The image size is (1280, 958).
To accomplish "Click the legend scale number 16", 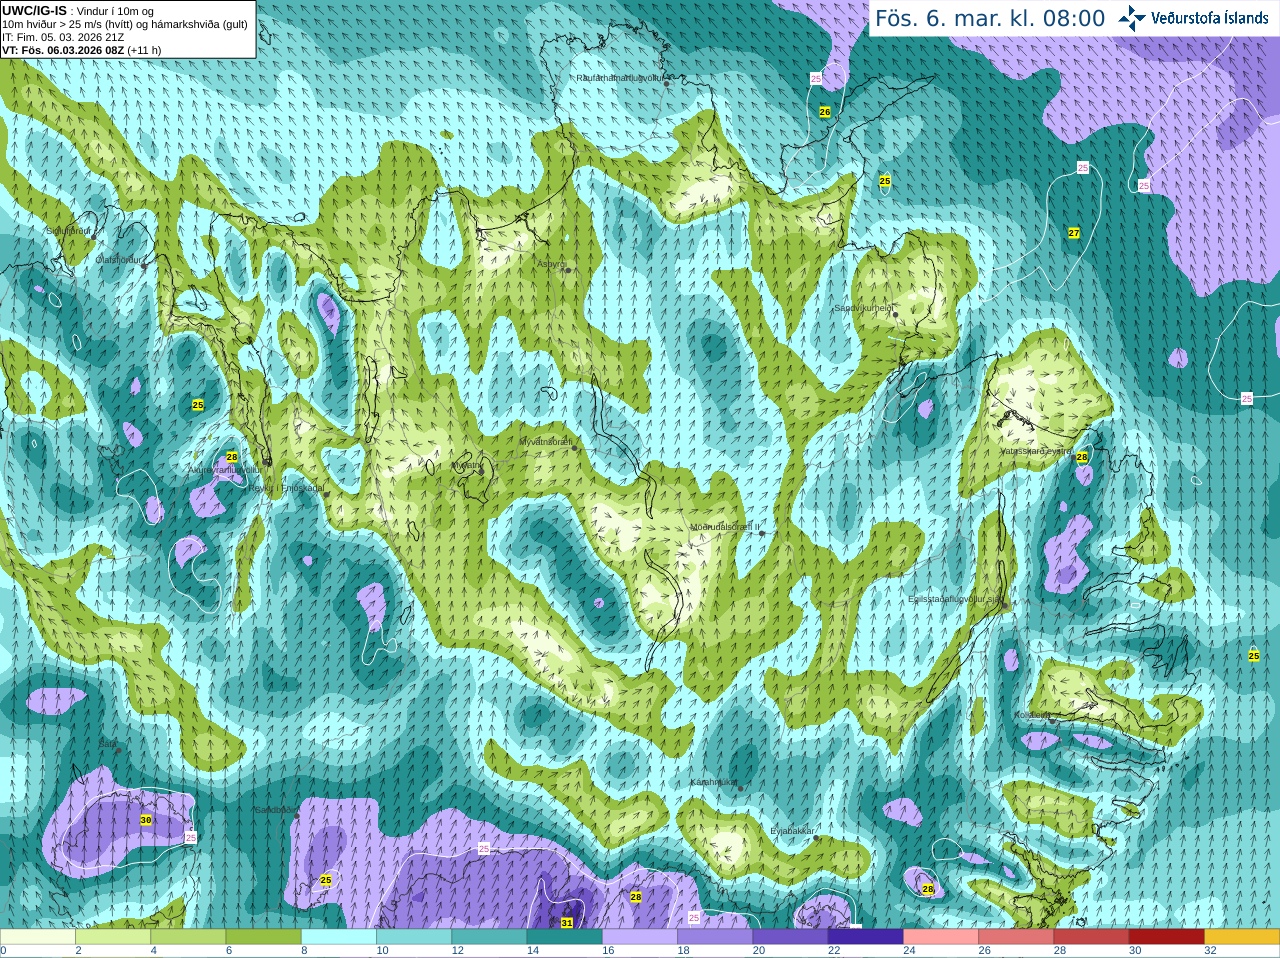I will tap(608, 951).
